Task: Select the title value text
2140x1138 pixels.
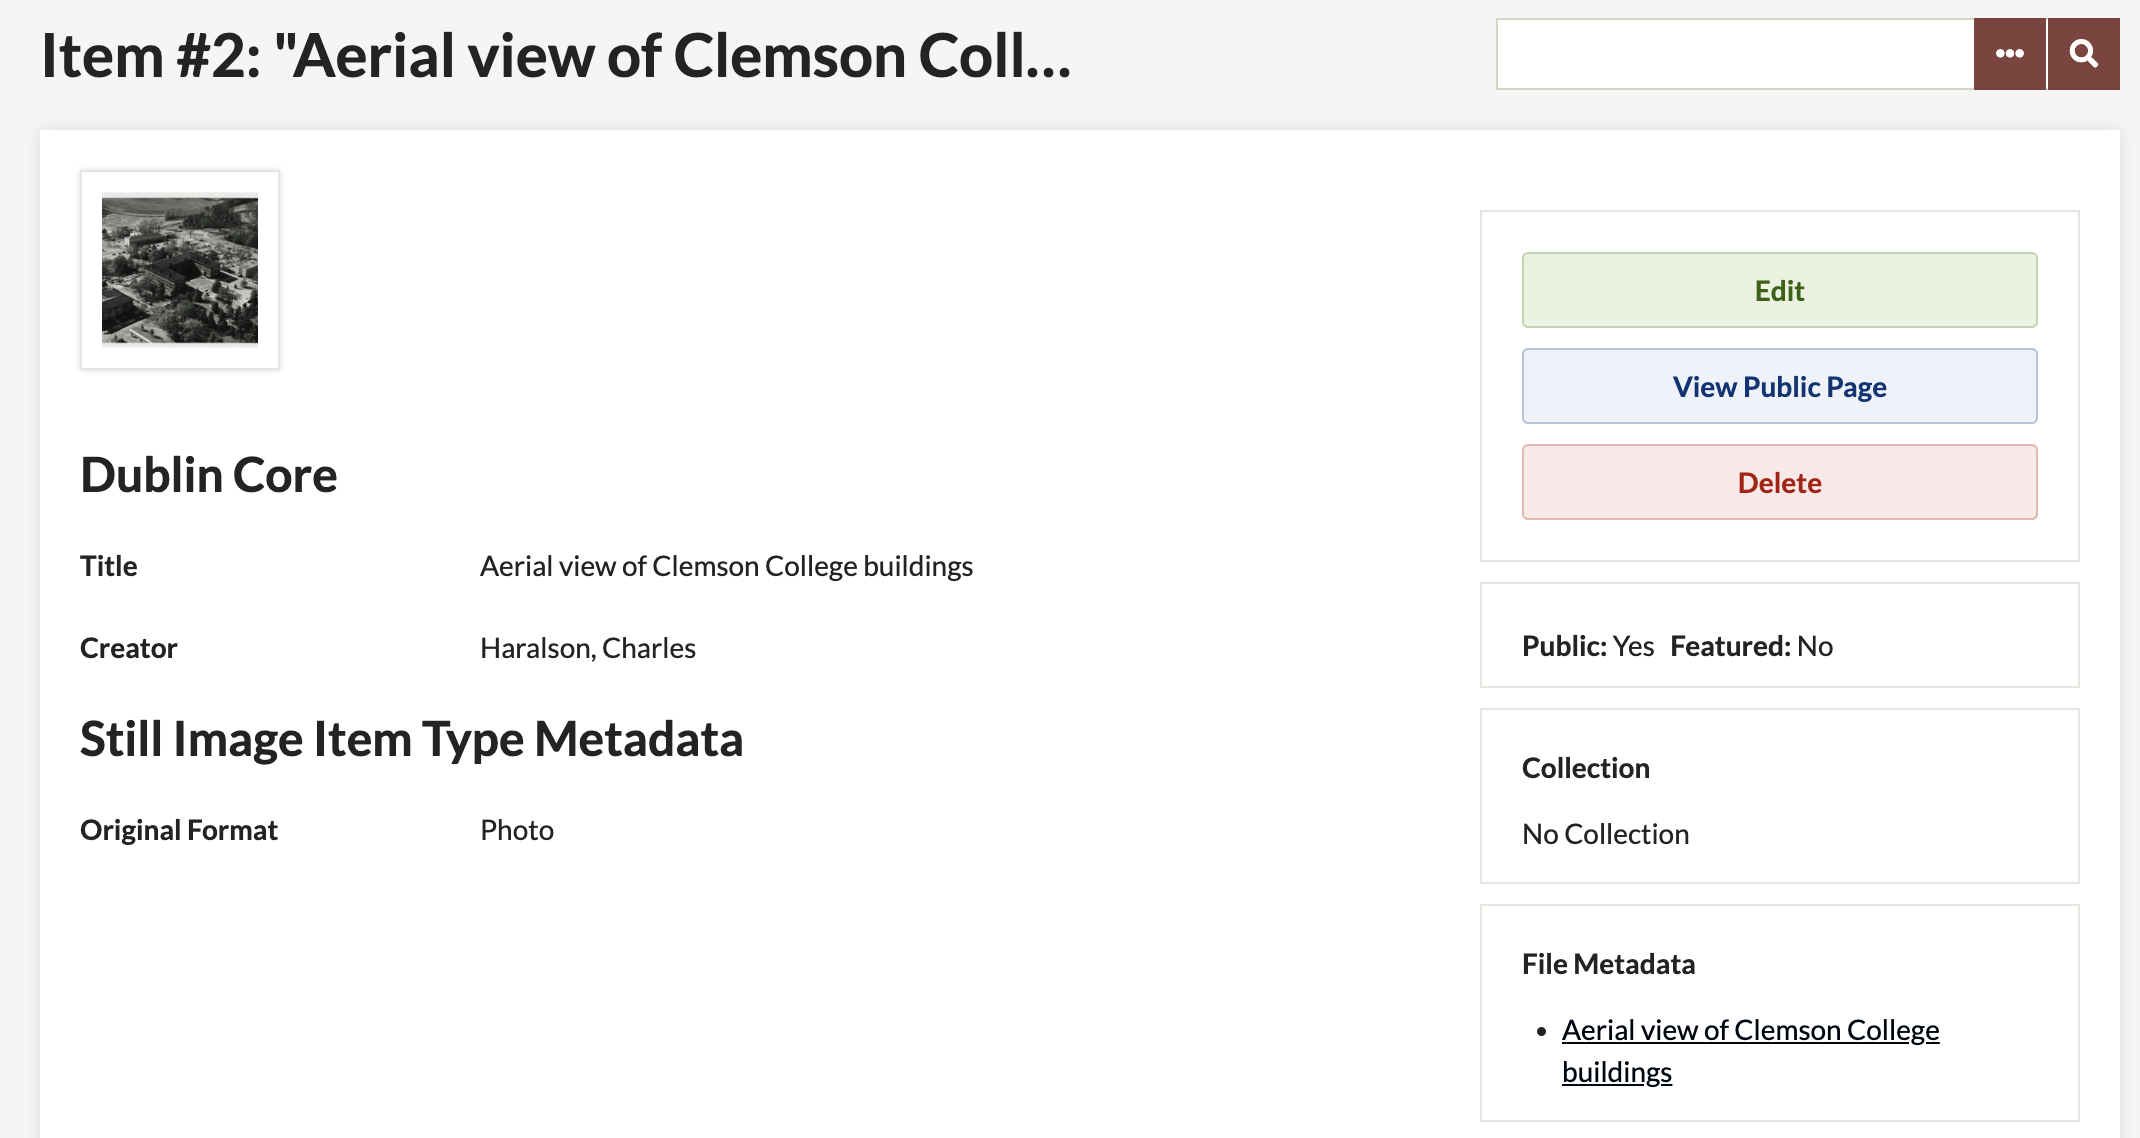Action: tap(726, 566)
